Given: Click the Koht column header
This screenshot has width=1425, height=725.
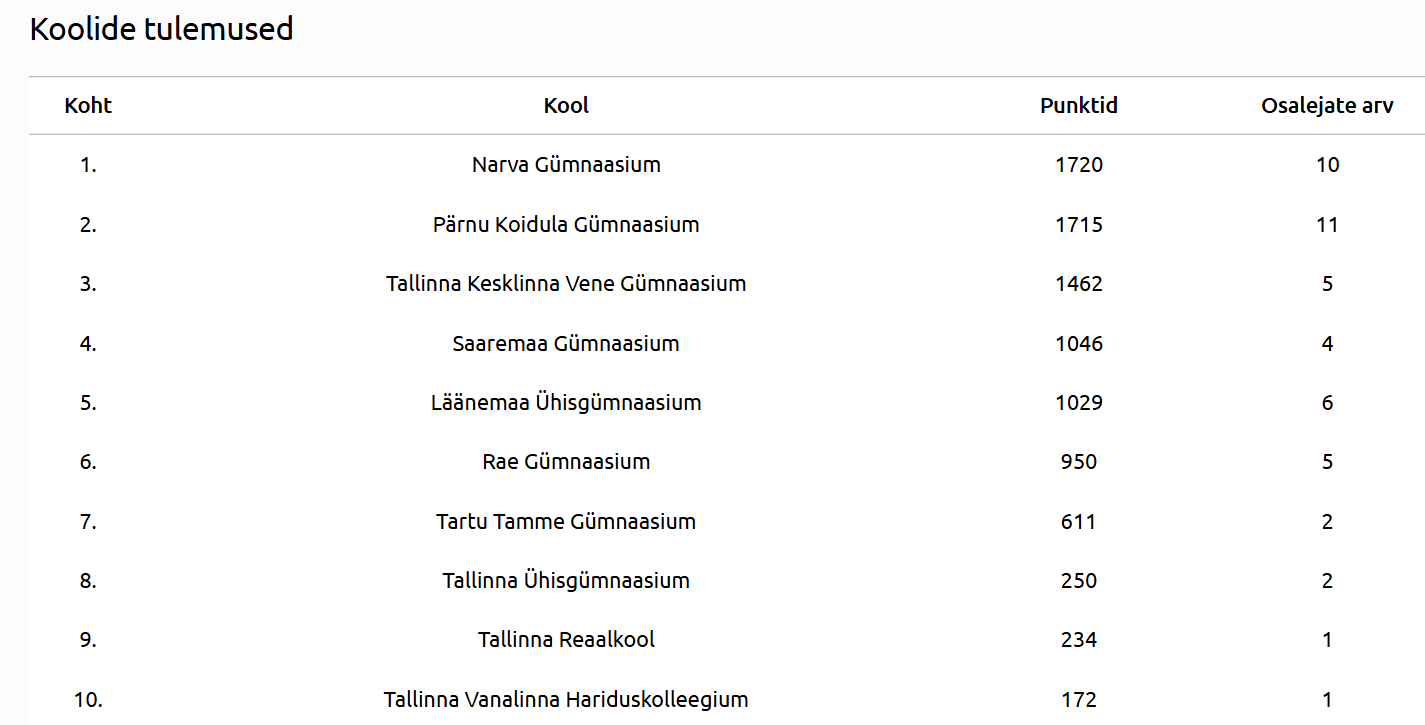Looking at the screenshot, I should click(x=88, y=106).
